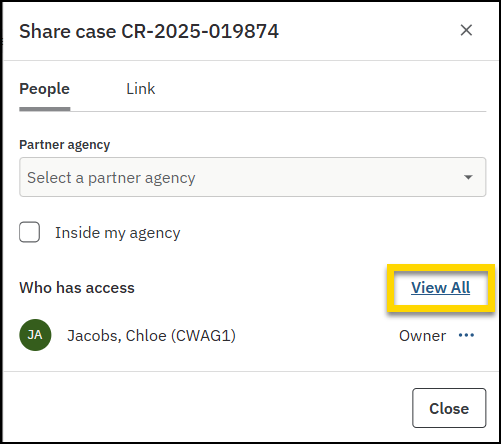This screenshot has height=444, width=501.
Task: Open the Select a partner agency combo box
Action: click(x=253, y=177)
